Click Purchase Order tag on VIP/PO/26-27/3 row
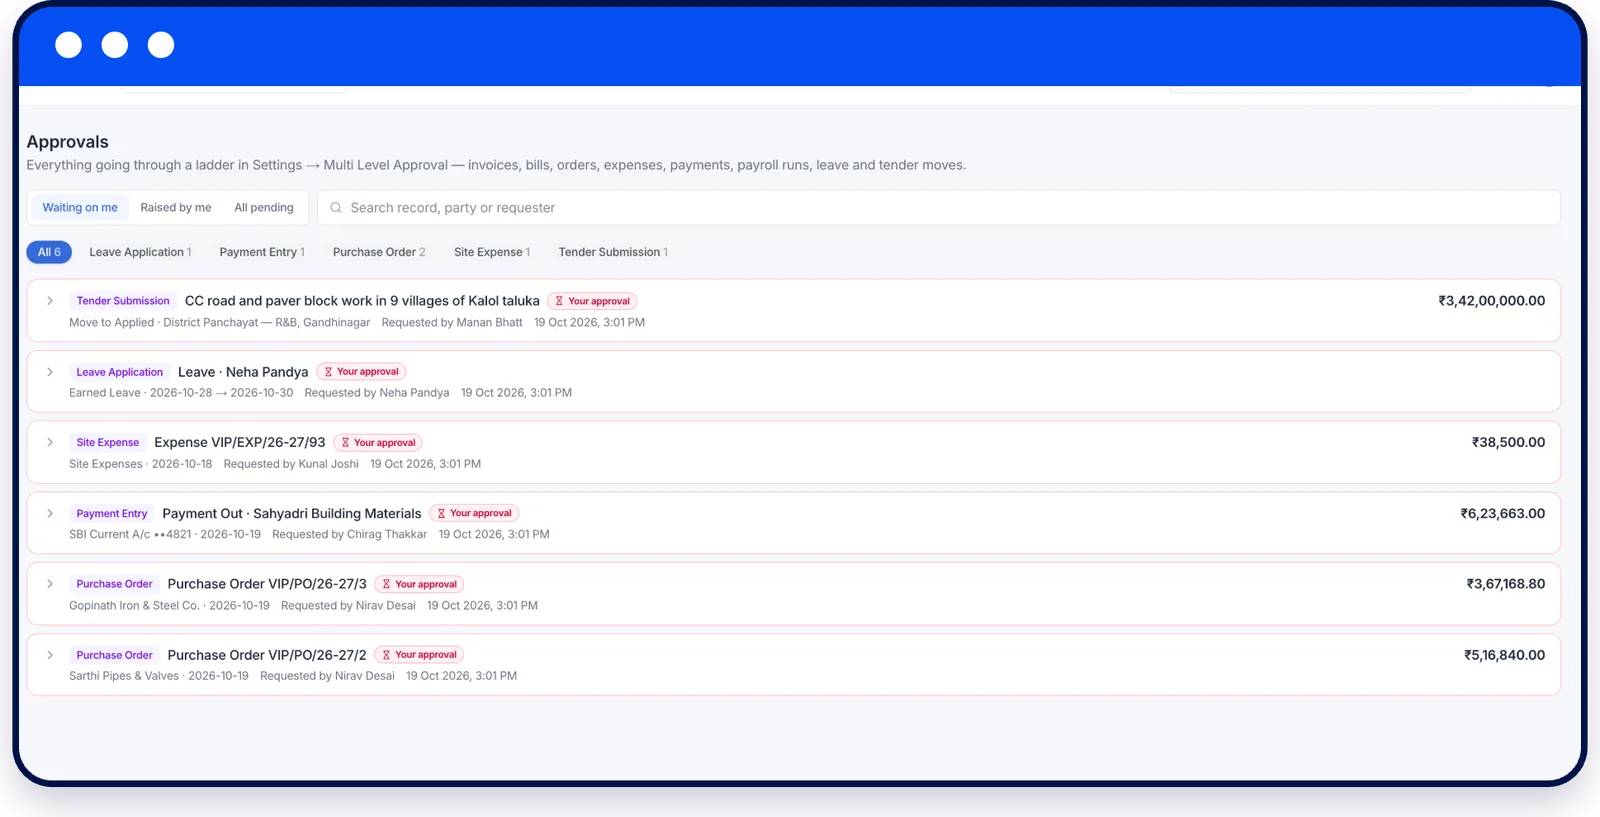The width and height of the screenshot is (1600, 817). 114,584
